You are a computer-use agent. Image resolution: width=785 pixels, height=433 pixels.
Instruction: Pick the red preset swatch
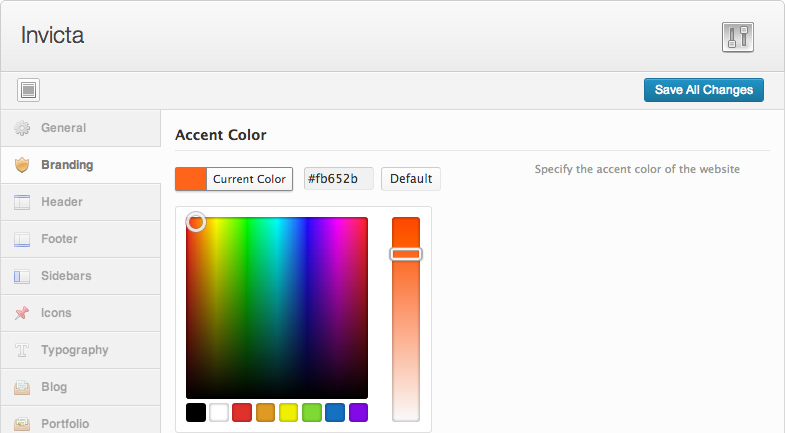[x=242, y=412]
